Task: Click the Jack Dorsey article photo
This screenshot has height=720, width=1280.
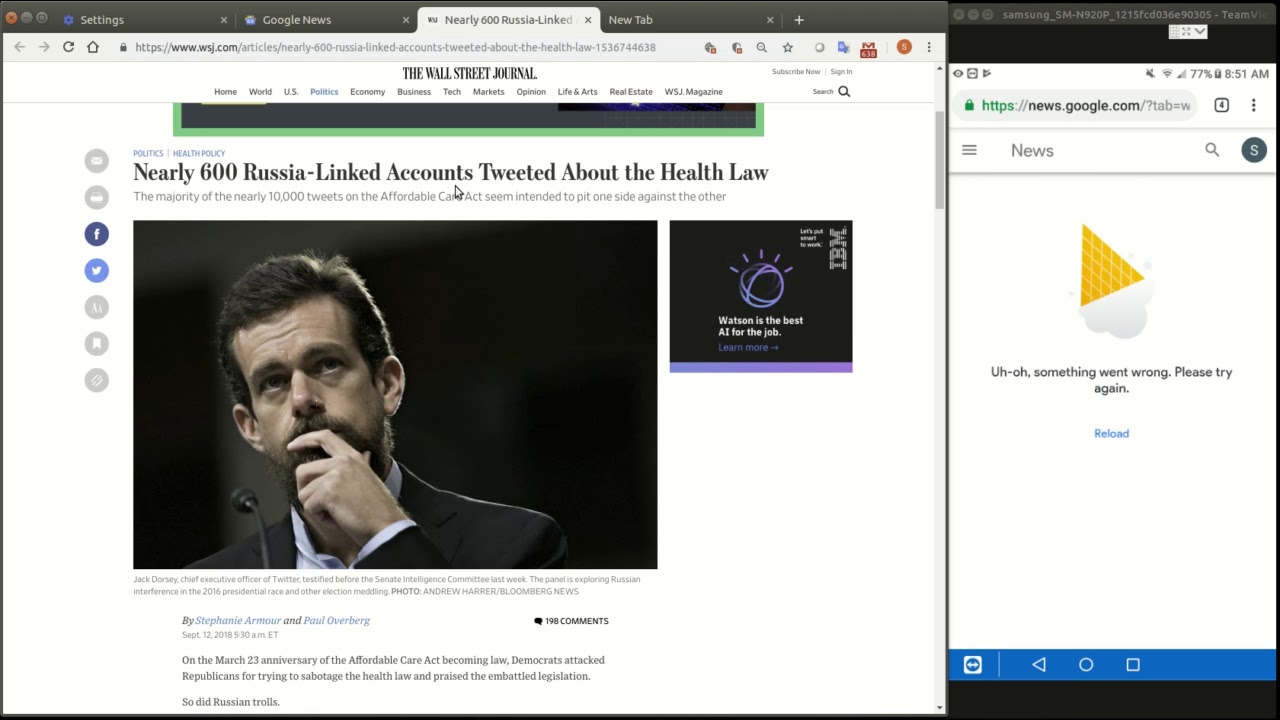Action: tap(395, 394)
